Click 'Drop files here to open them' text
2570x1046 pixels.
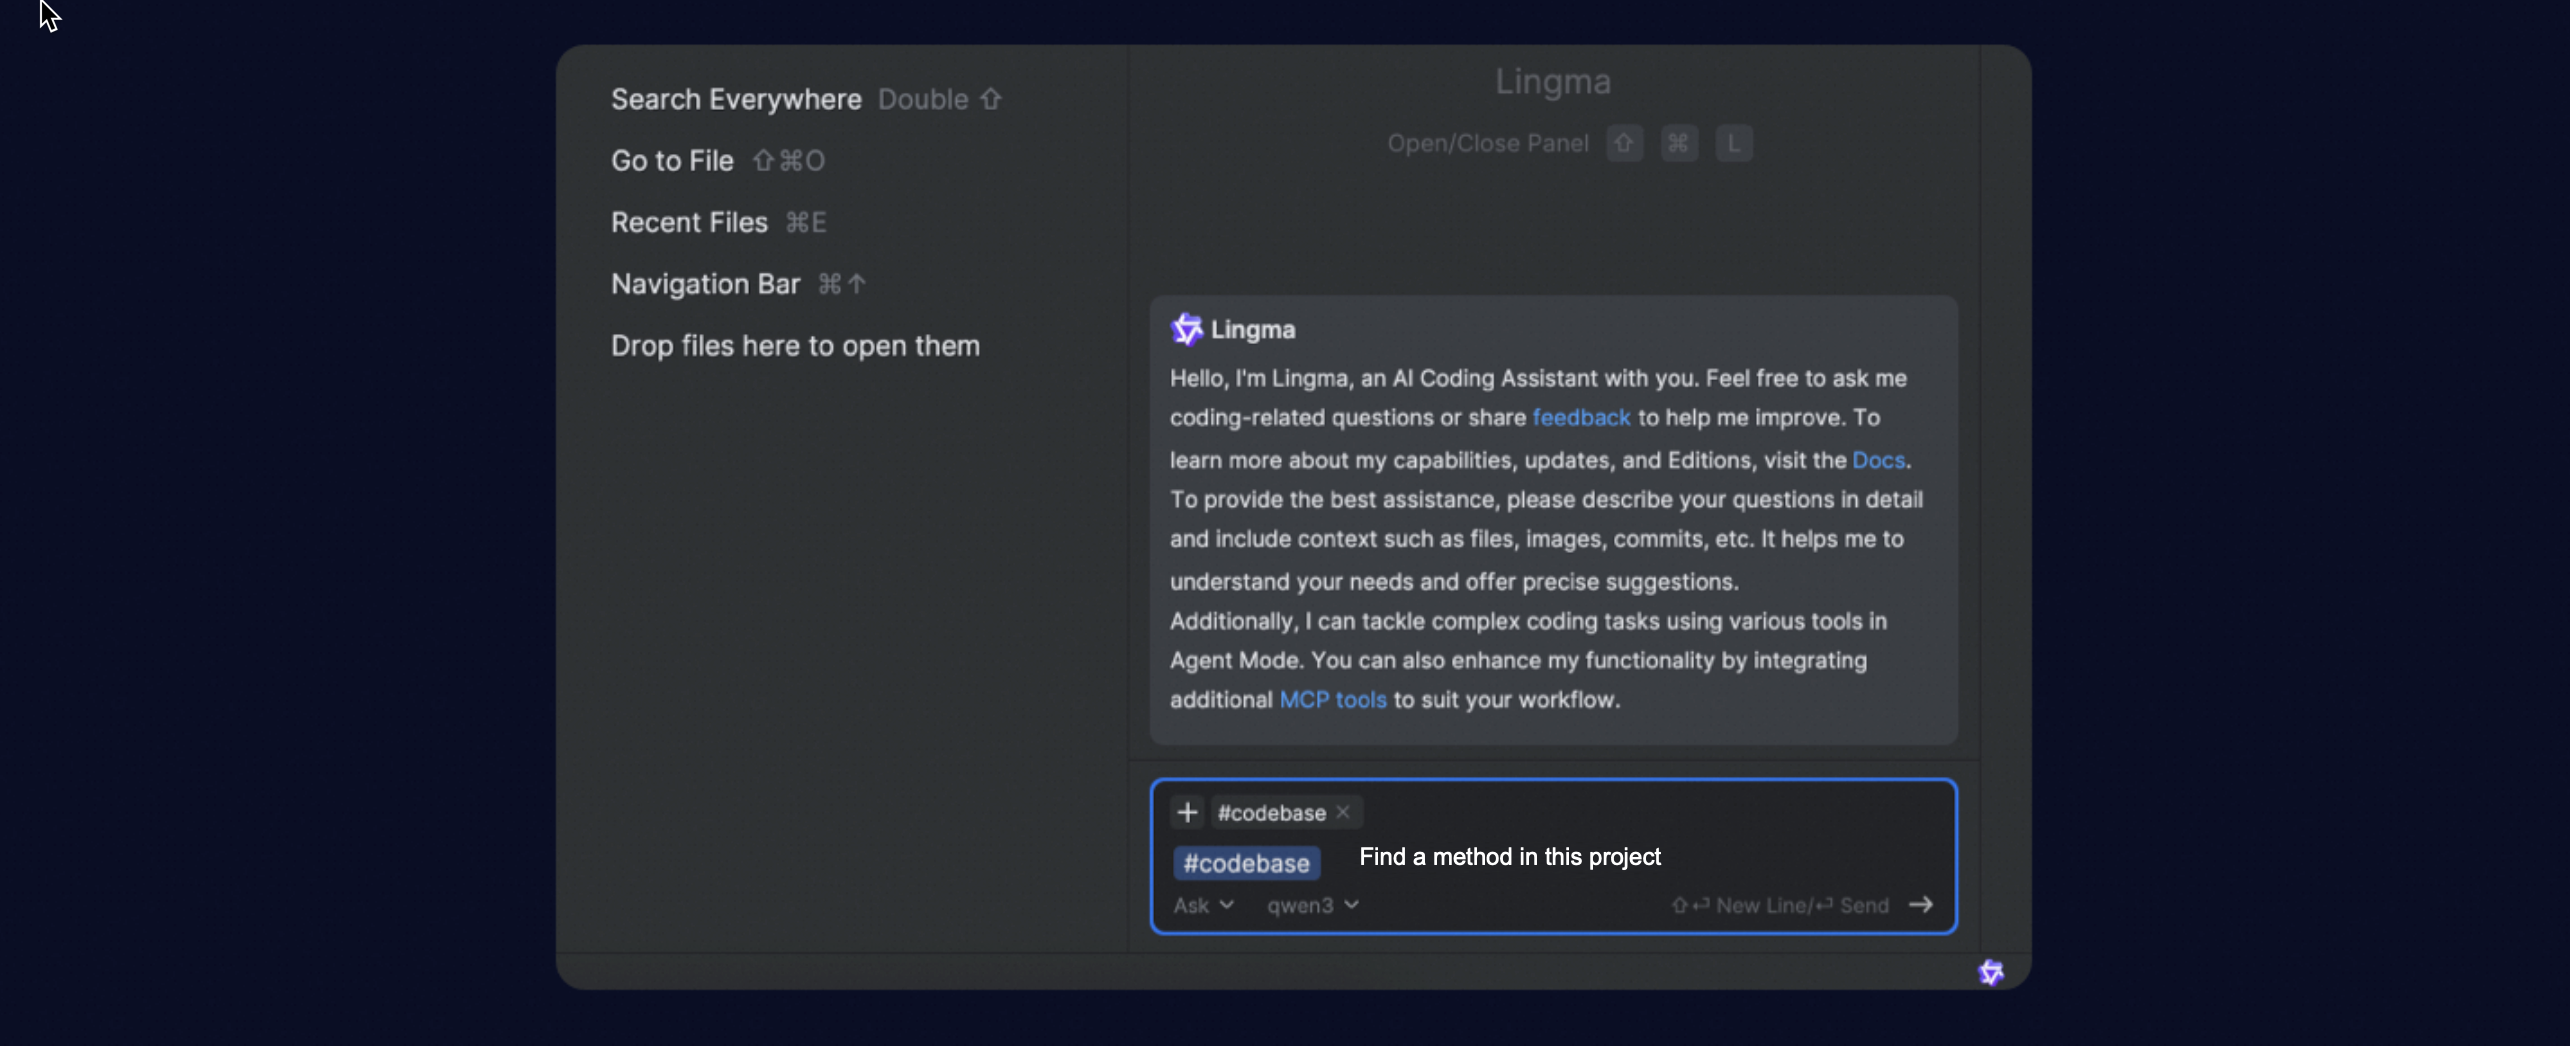(x=795, y=346)
